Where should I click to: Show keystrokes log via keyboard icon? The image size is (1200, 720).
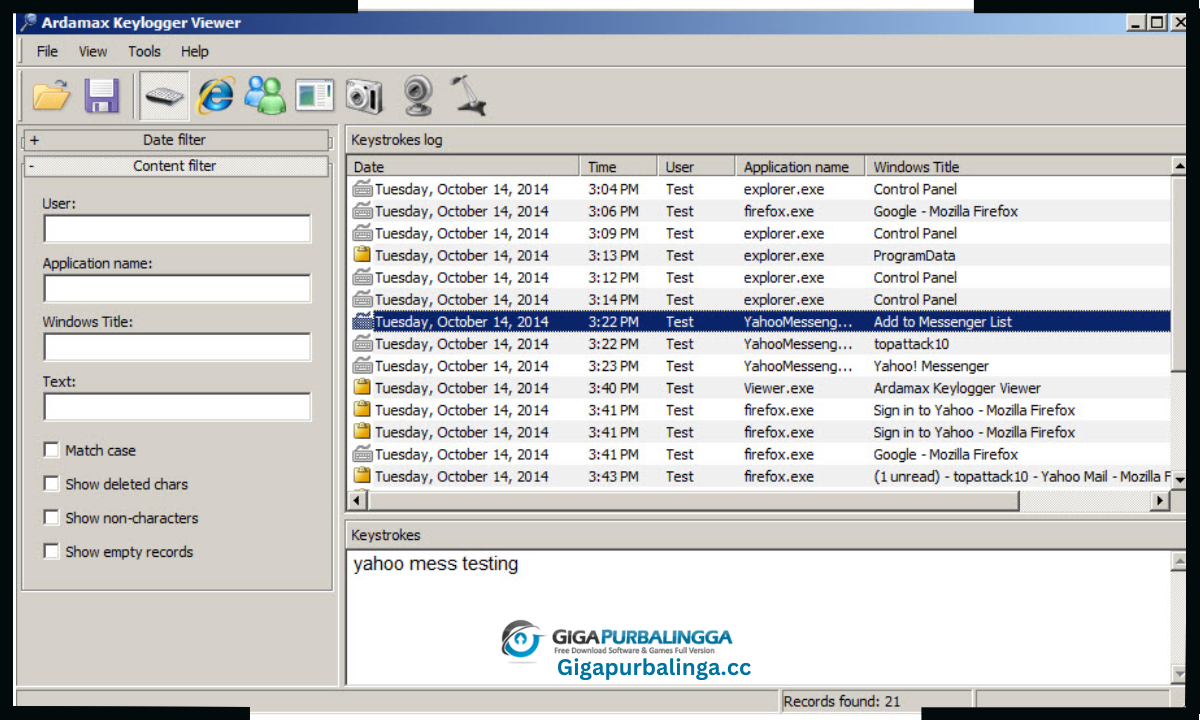click(x=163, y=96)
